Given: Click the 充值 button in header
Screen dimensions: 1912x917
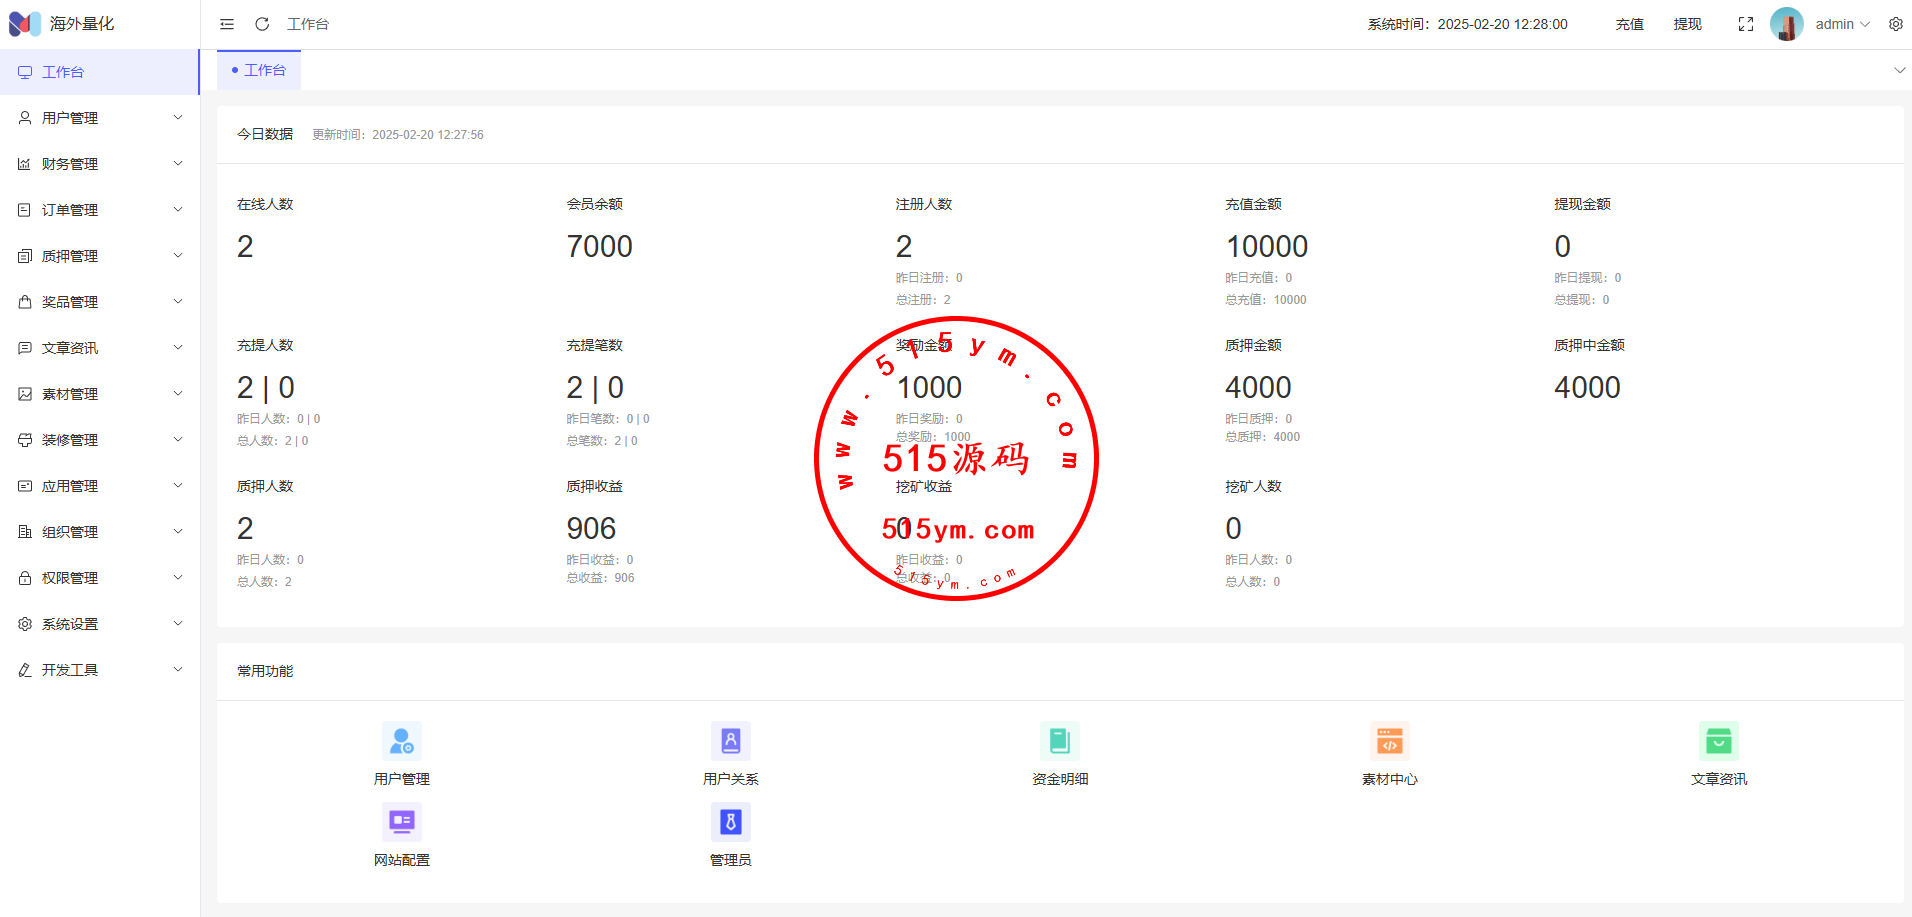Looking at the screenshot, I should click(x=1629, y=24).
